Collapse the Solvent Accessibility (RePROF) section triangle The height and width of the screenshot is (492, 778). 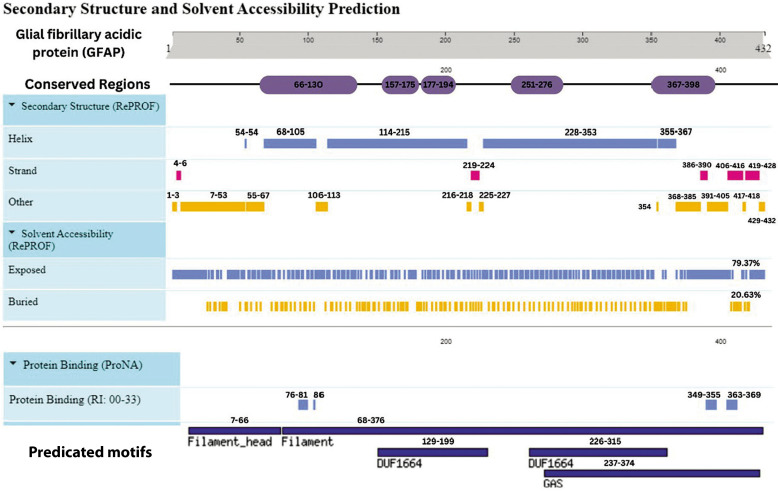click(x=12, y=232)
